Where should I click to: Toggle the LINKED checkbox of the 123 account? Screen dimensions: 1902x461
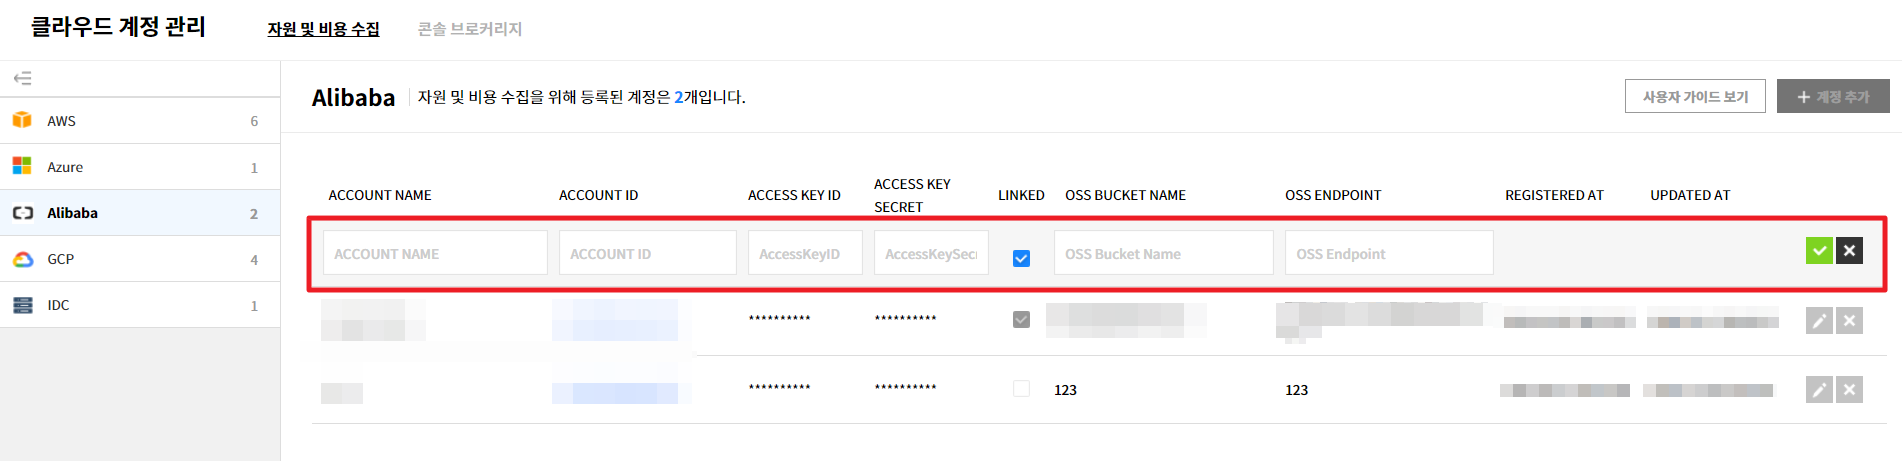coord(1021,388)
